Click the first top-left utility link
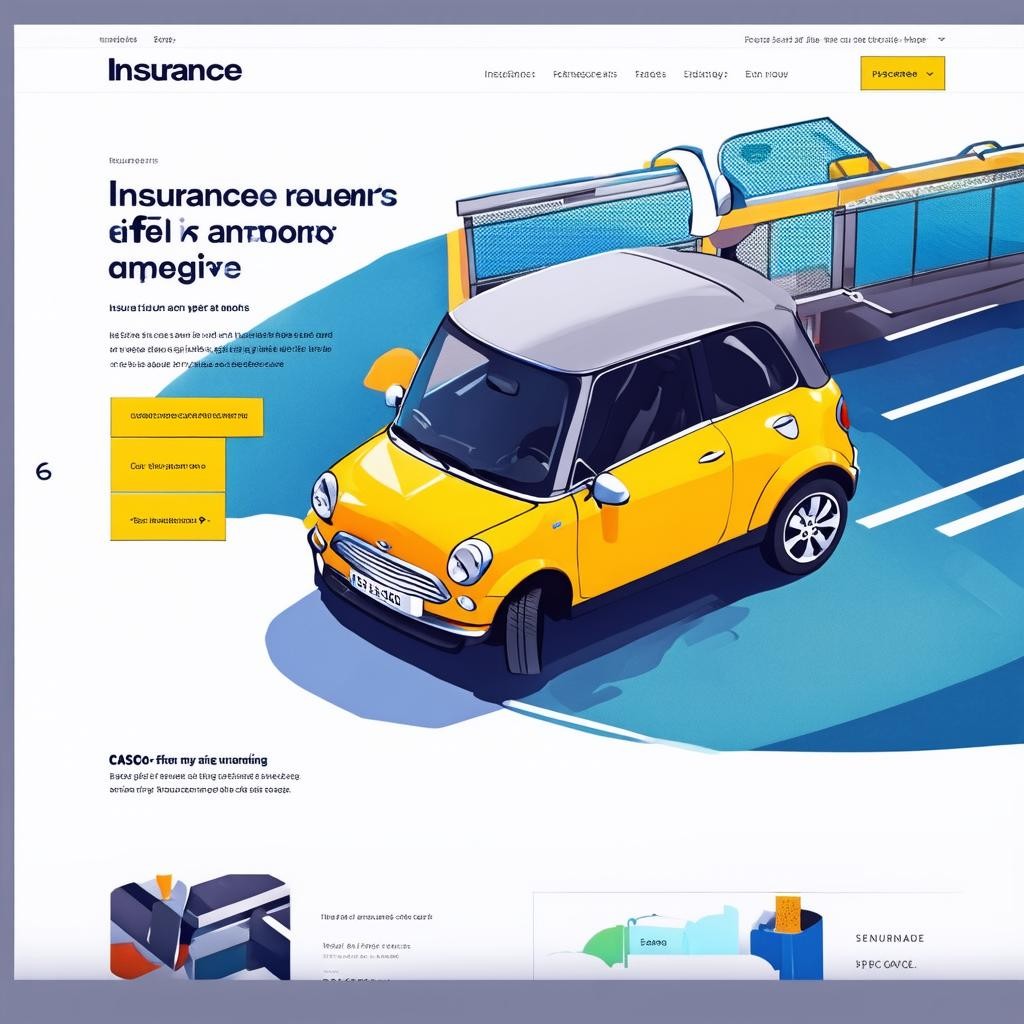This screenshot has height=1024, width=1024. click(x=118, y=40)
